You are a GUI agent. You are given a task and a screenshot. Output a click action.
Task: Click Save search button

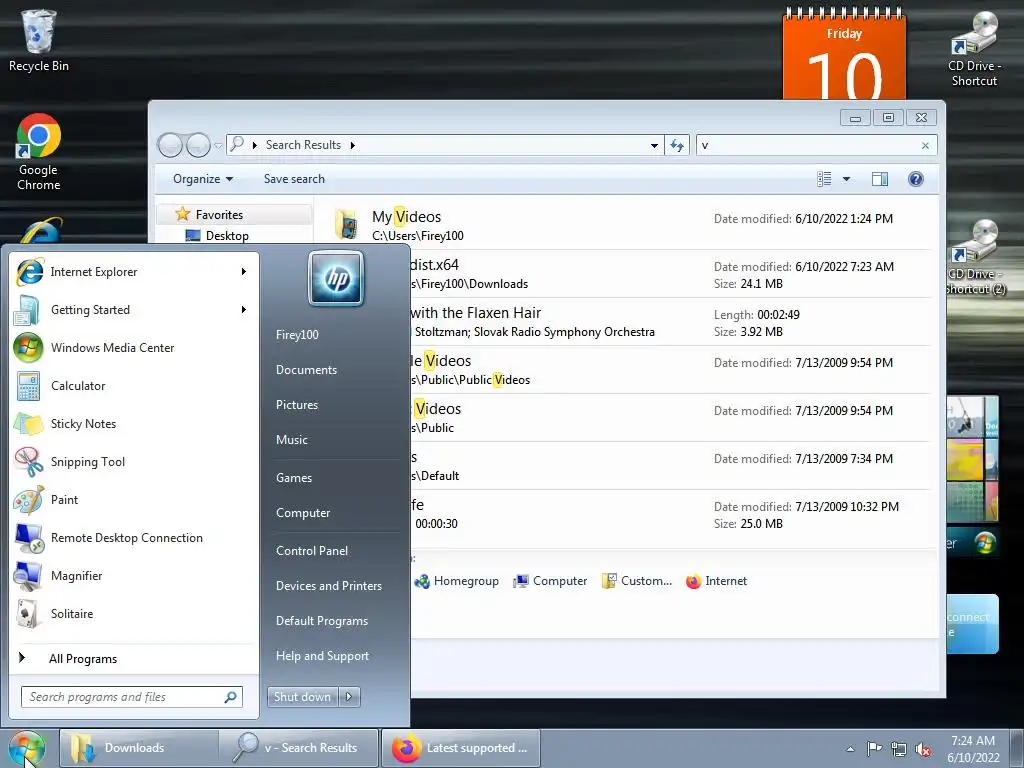pos(294,179)
